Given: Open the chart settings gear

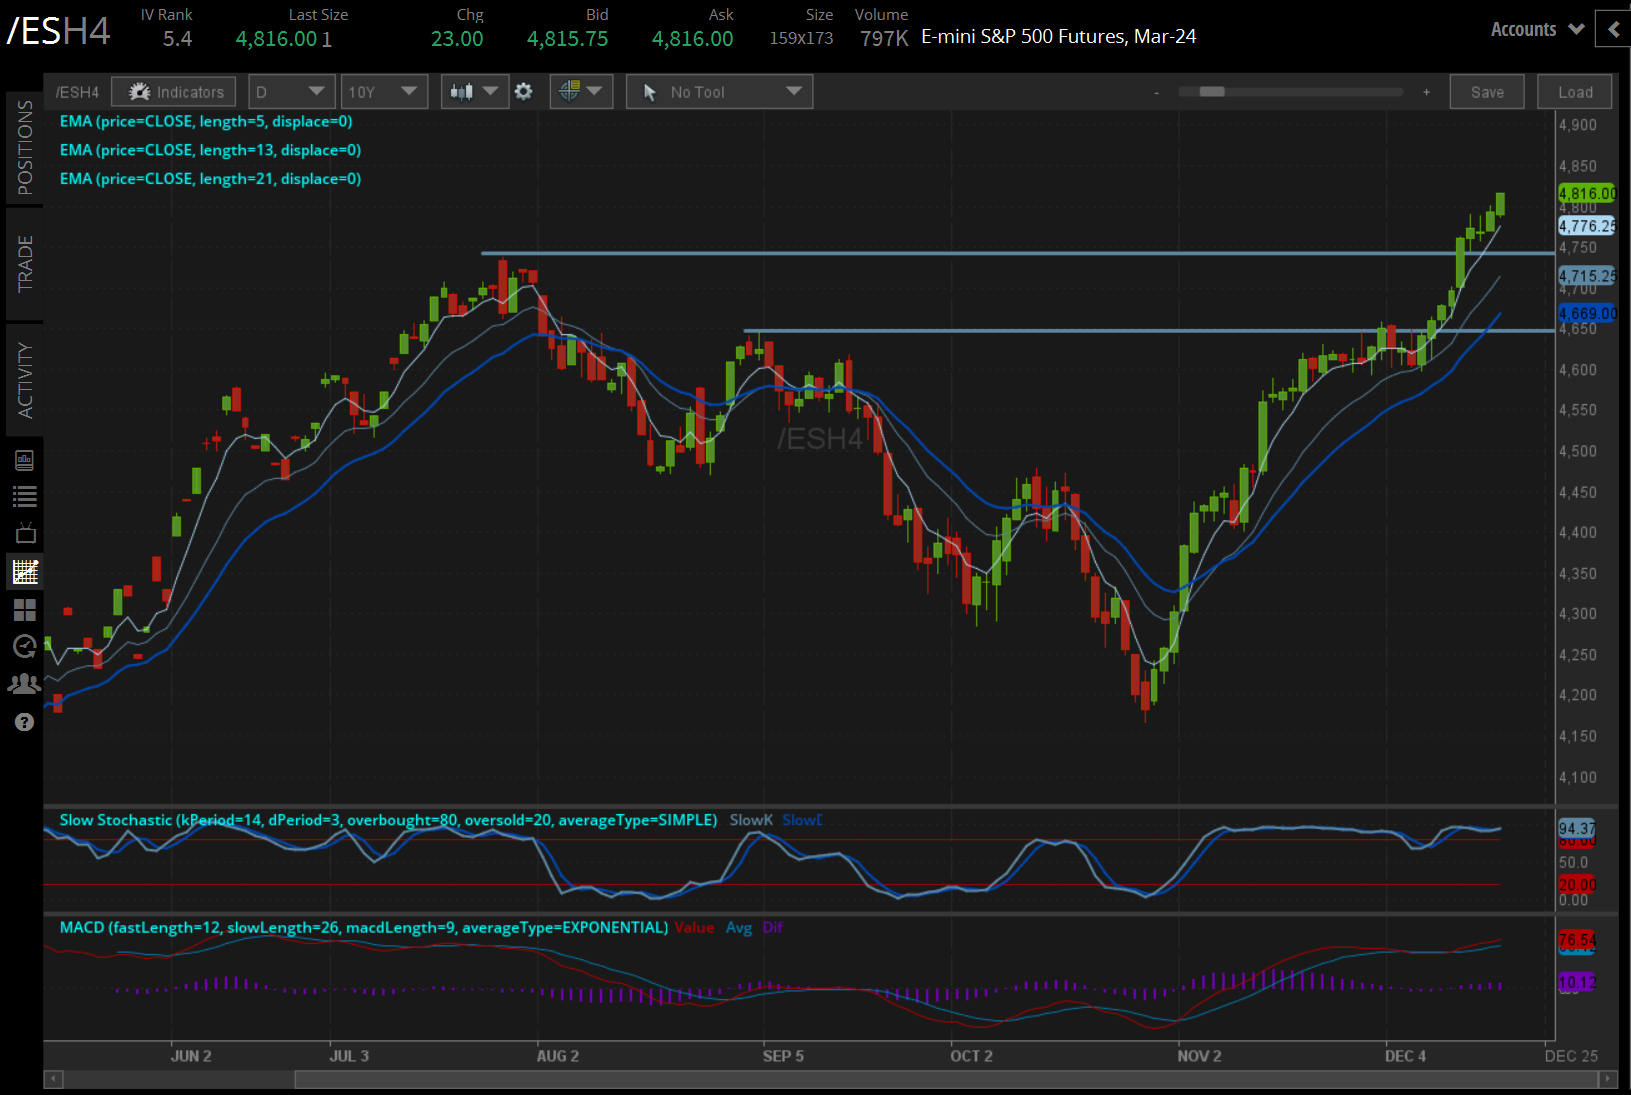Looking at the screenshot, I should (x=523, y=92).
